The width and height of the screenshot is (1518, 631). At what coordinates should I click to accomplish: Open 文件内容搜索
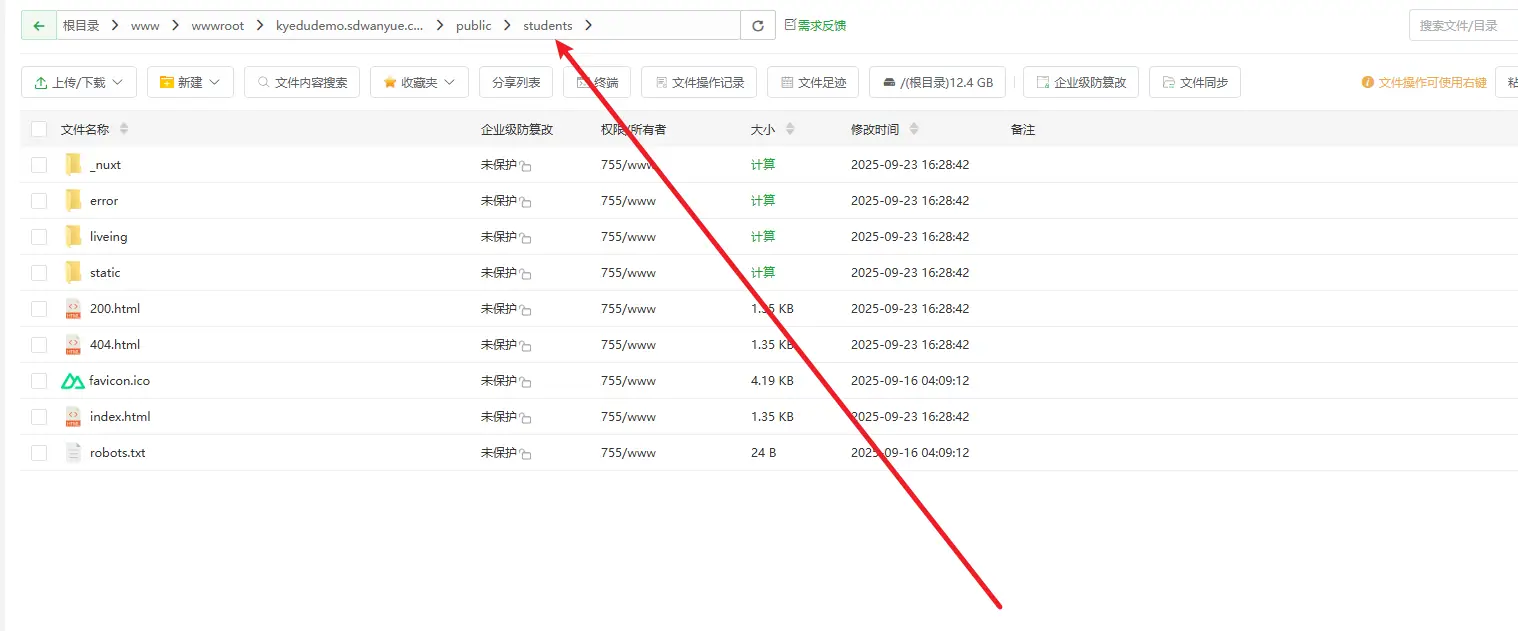tap(302, 82)
